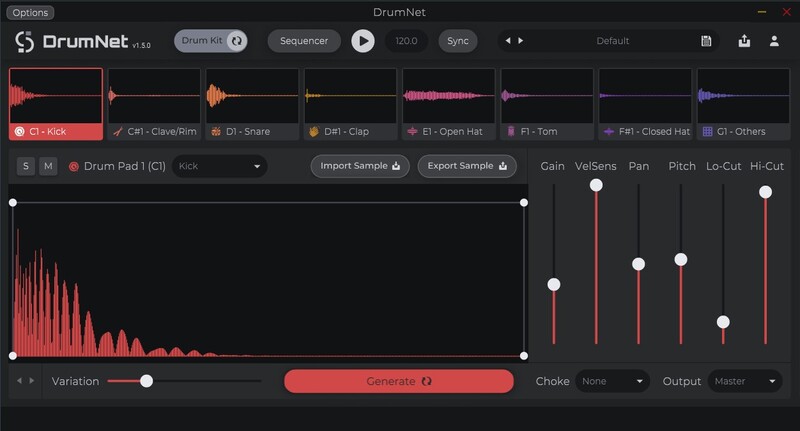Screen dimensions: 800x431
Task: Switch to the Sequencer view
Action: pyautogui.click(x=304, y=41)
